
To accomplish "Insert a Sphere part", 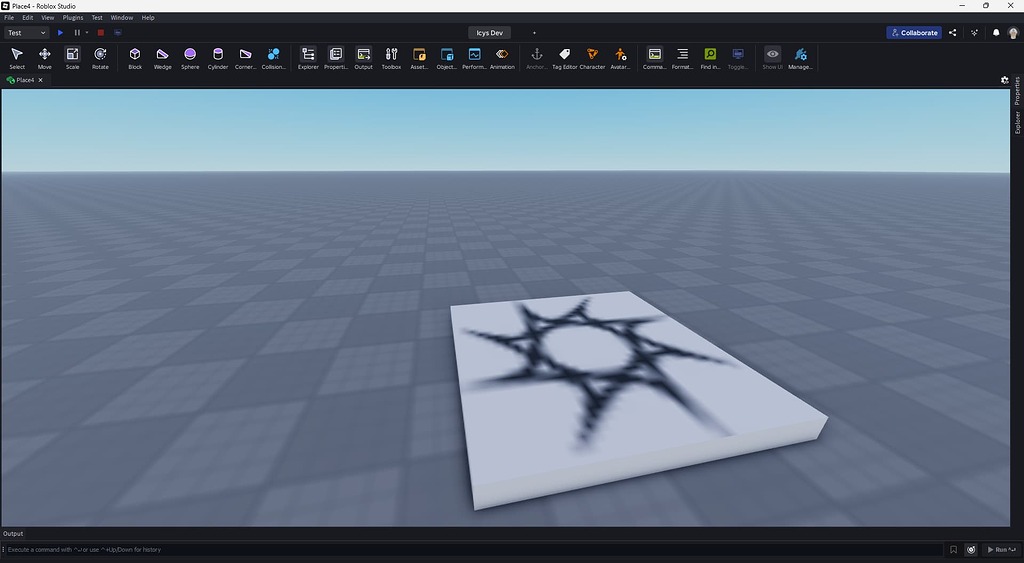I will [190, 58].
